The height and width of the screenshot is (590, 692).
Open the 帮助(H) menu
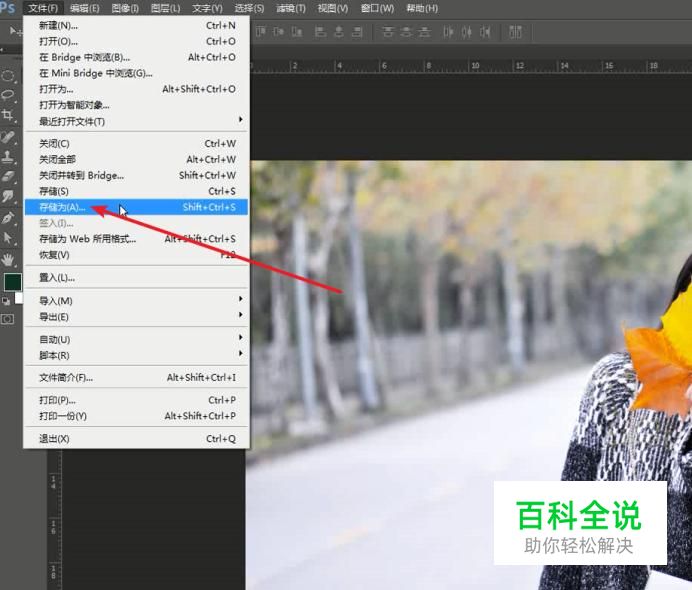(x=421, y=8)
